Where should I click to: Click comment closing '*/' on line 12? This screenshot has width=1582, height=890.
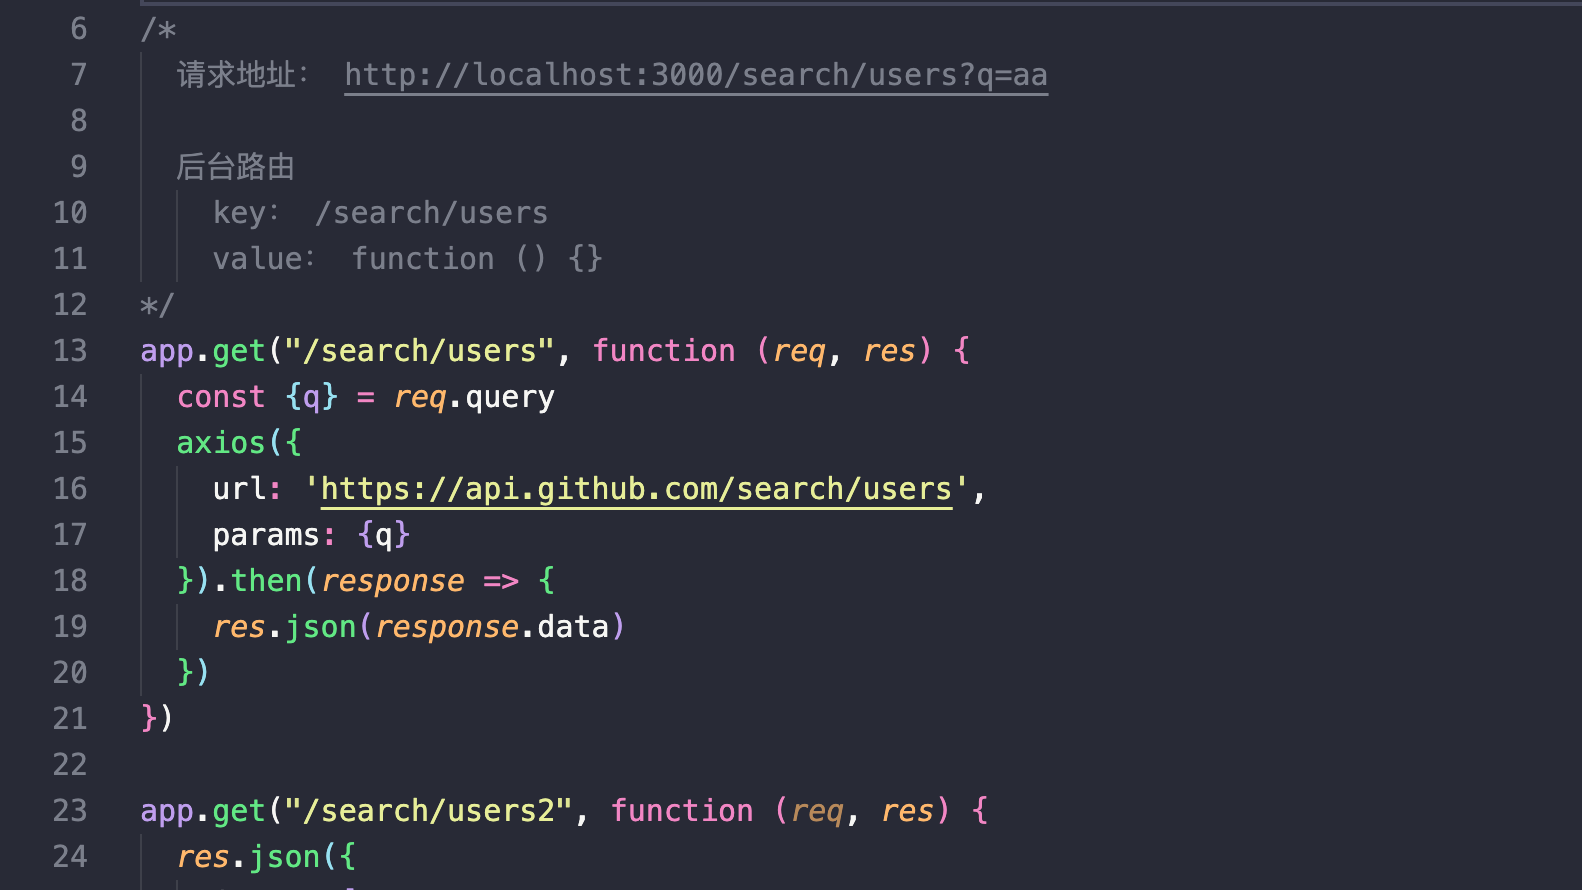pos(157,305)
